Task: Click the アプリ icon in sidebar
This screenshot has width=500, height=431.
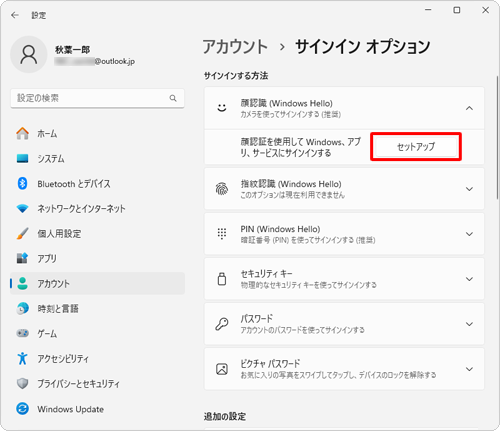Action: tap(22, 258)
